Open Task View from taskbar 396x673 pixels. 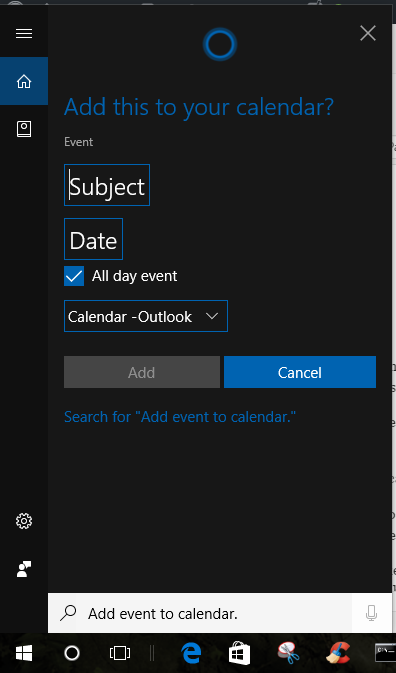click(120, 653)
